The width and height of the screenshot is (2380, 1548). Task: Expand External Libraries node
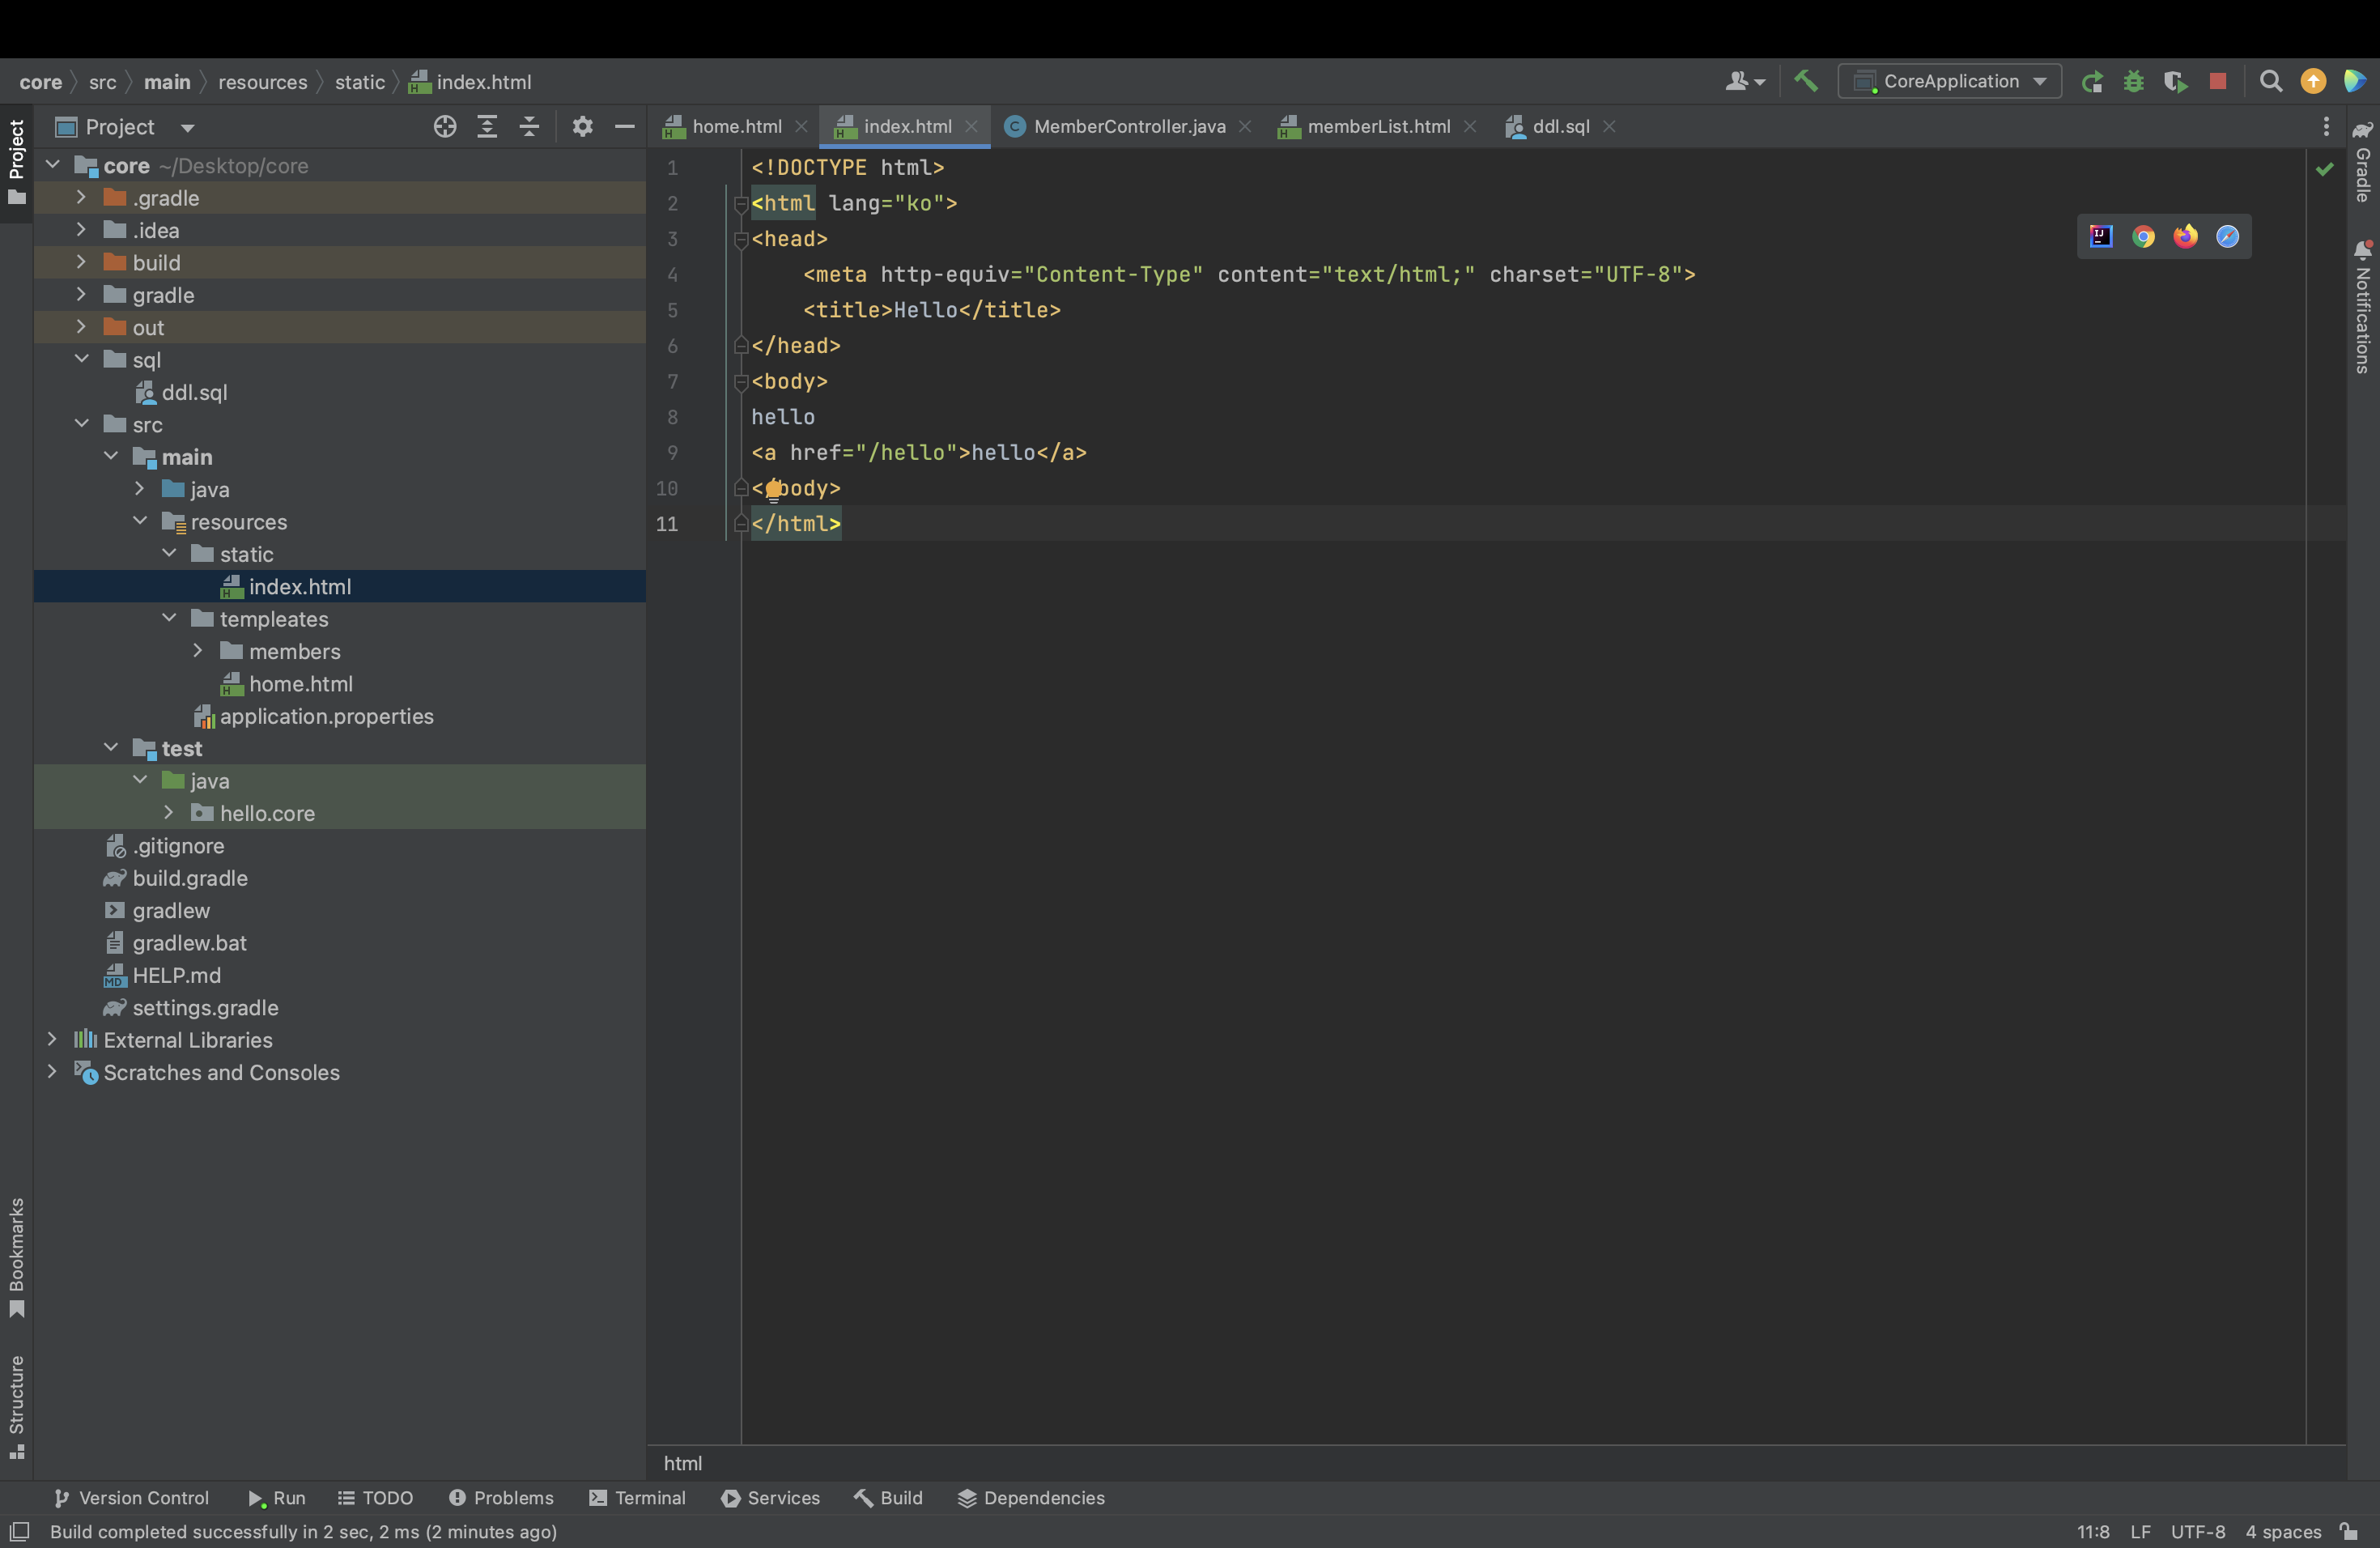tap(52, 1039)
